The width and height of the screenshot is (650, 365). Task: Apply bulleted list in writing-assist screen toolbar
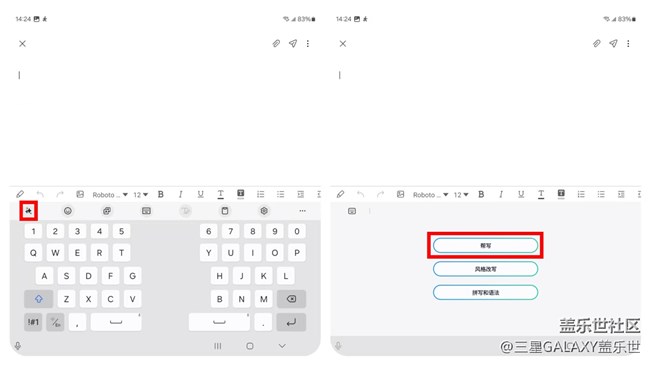pos(601,194)
